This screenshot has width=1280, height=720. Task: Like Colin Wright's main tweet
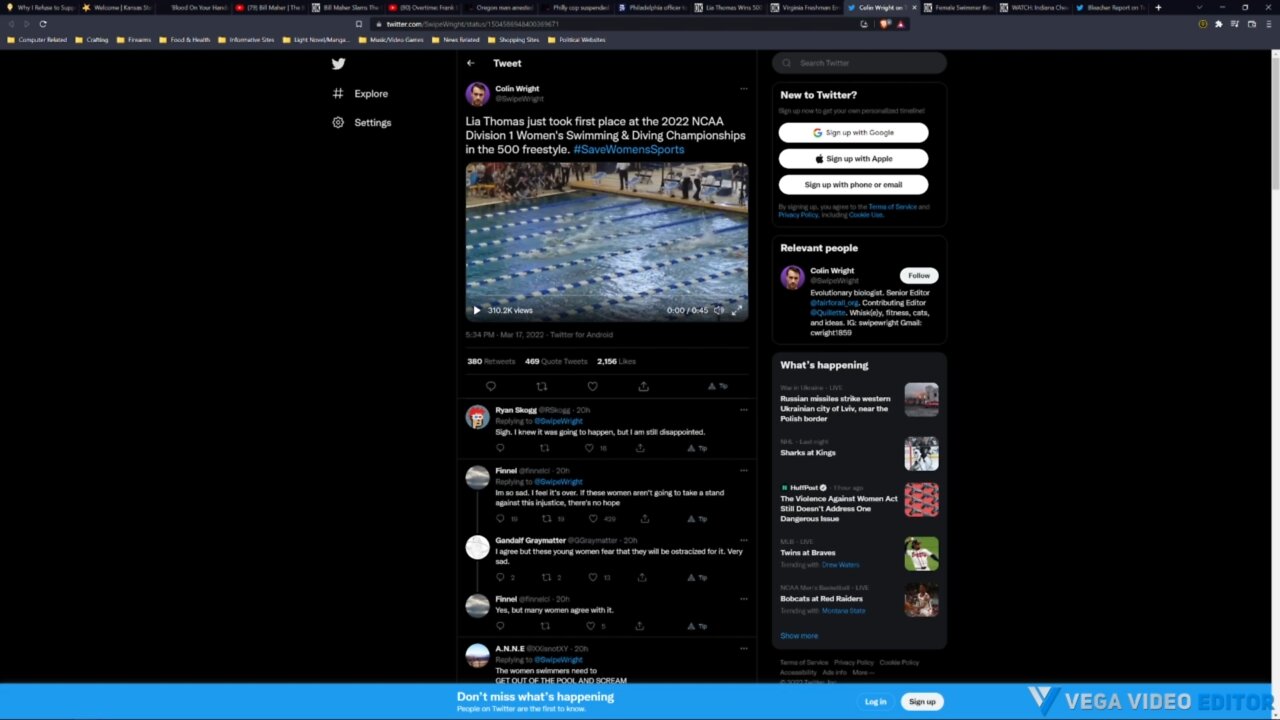[592, 386]
